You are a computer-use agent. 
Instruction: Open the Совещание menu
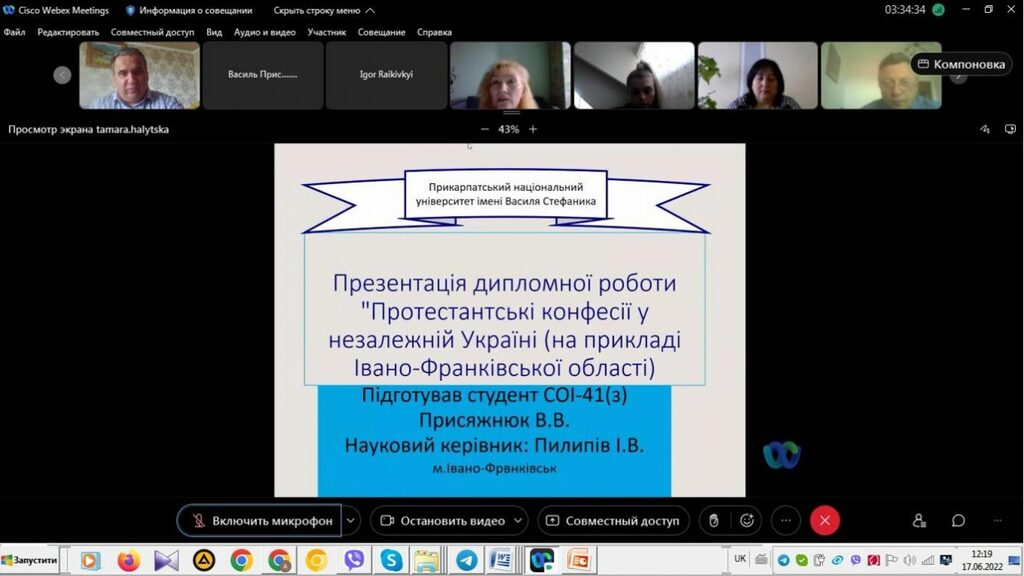[382, 32]
